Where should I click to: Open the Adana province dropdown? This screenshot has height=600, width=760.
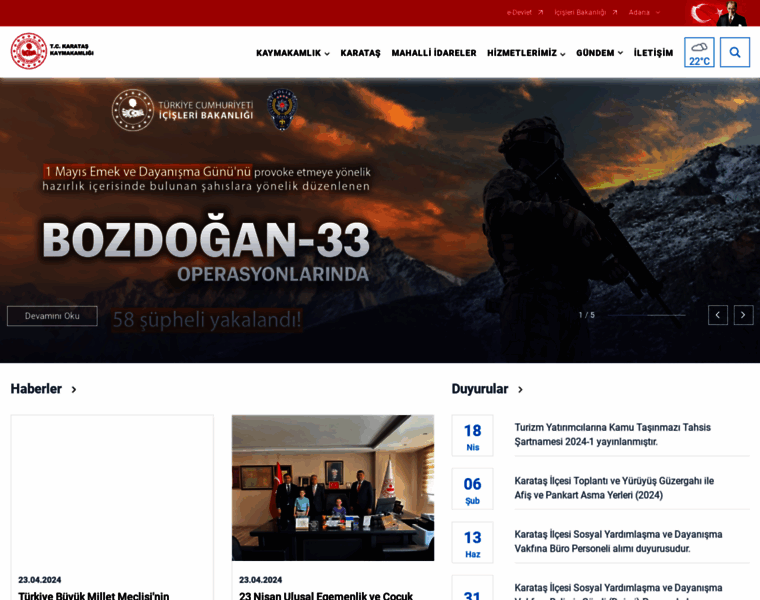pyautogui.click(x=644, y=13)
